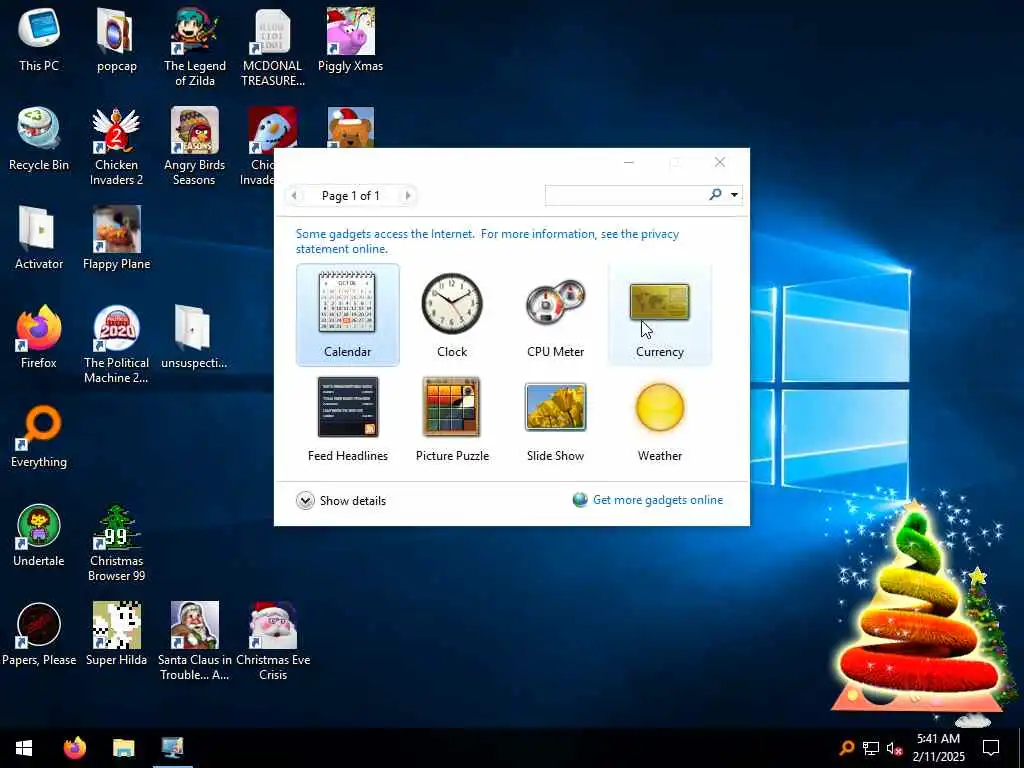This screenshot has width=1024, height=768.
Task: Select The Political Machine 2020 shortcut
Action: pos(116,344)
